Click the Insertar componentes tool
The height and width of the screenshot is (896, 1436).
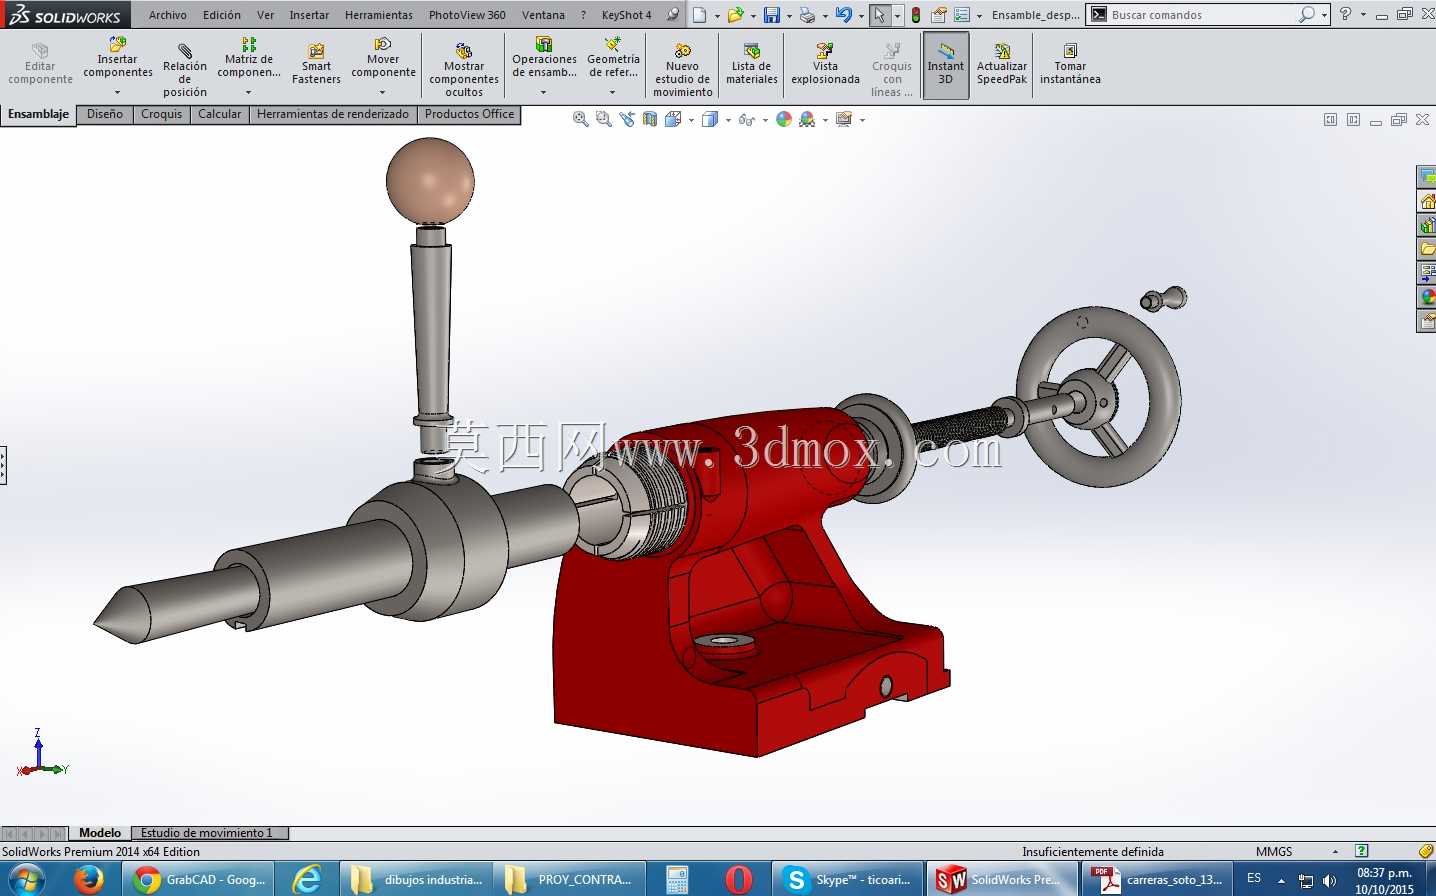pyautogui.click(x=118, y=58)
